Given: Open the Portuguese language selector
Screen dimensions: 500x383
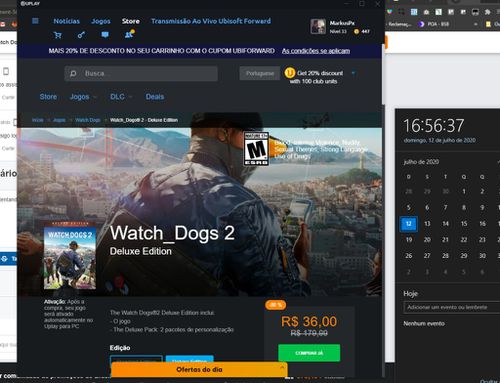Looking at the screenshot, I should tap(260, 73).
